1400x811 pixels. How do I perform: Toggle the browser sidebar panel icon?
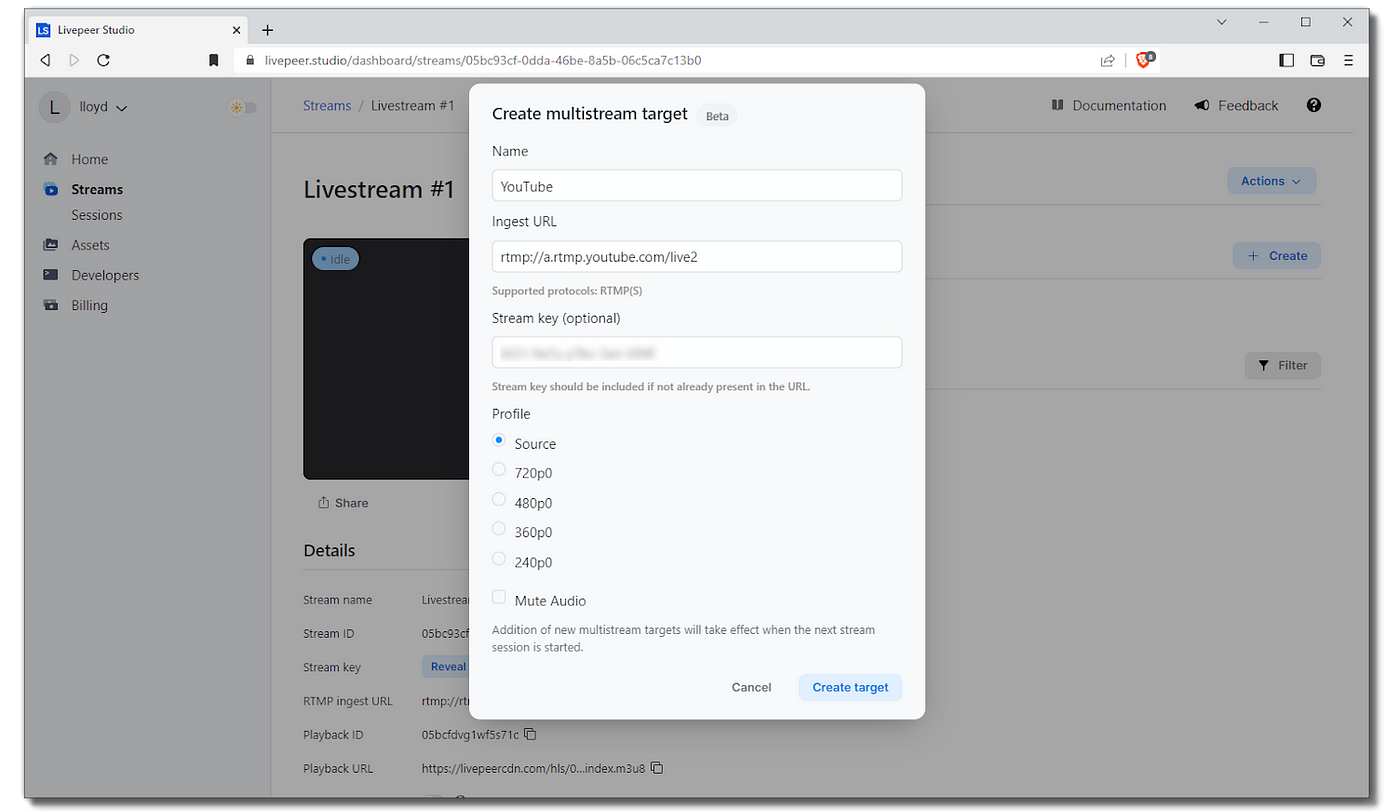[x=1287, y=60]
